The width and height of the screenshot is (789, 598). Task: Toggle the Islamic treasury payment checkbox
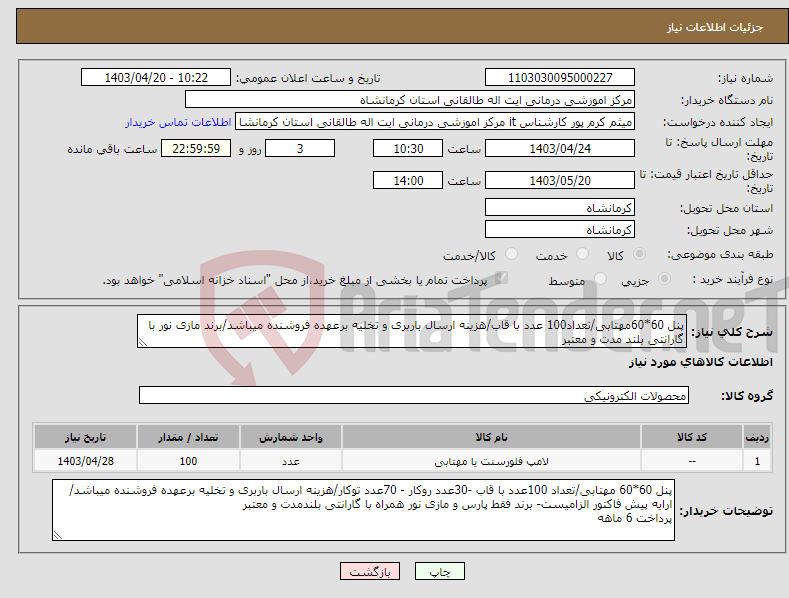(501, 278)
